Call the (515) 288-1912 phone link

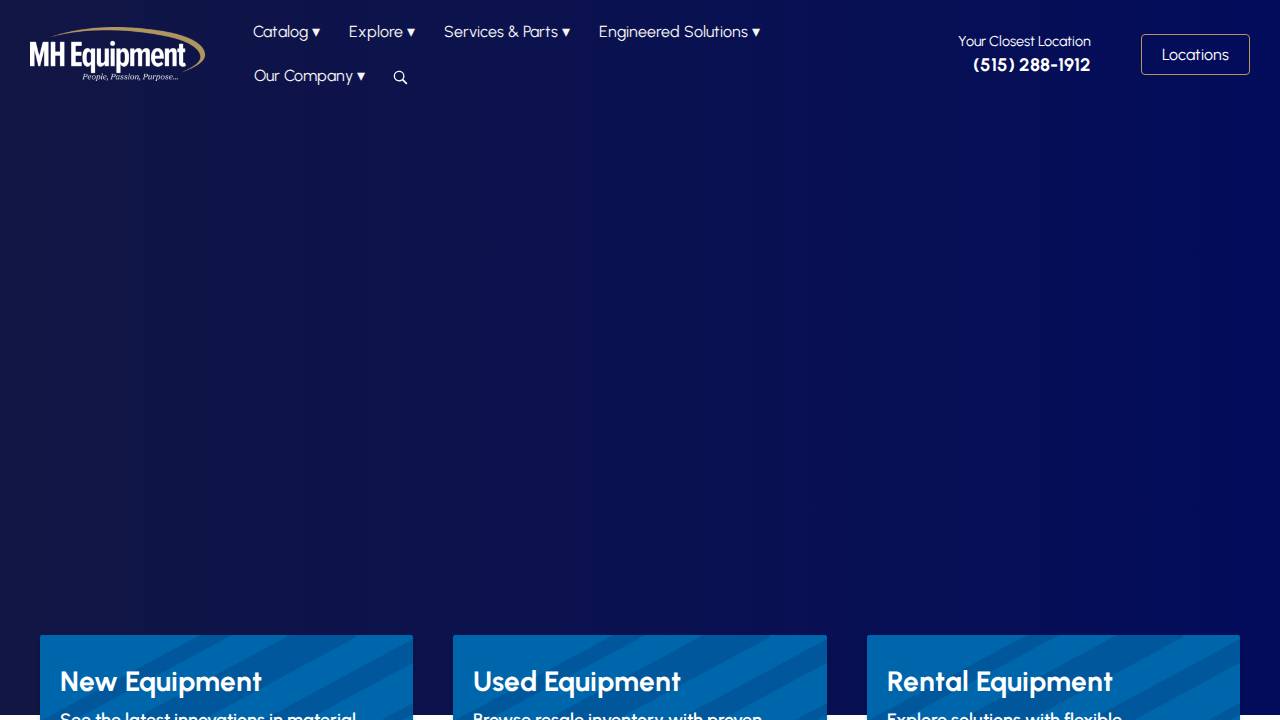click(x=1031, y=64)
